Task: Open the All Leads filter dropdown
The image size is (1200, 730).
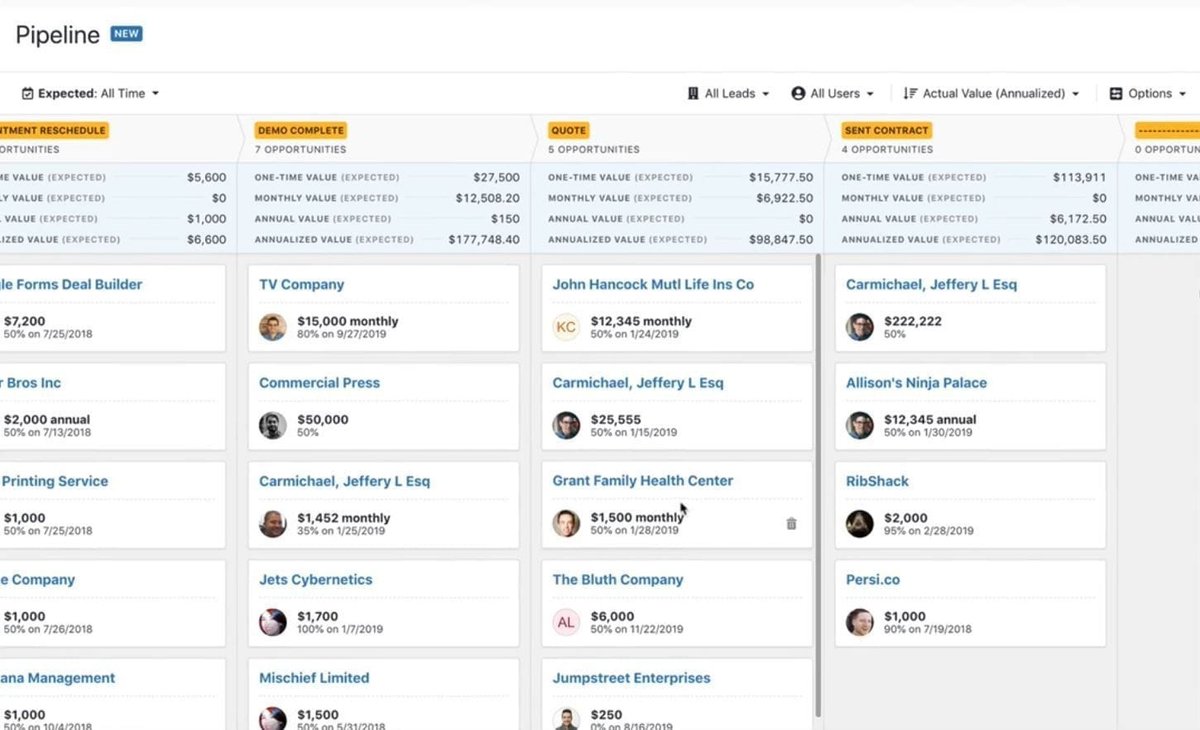Action: [x=728, y=93]
